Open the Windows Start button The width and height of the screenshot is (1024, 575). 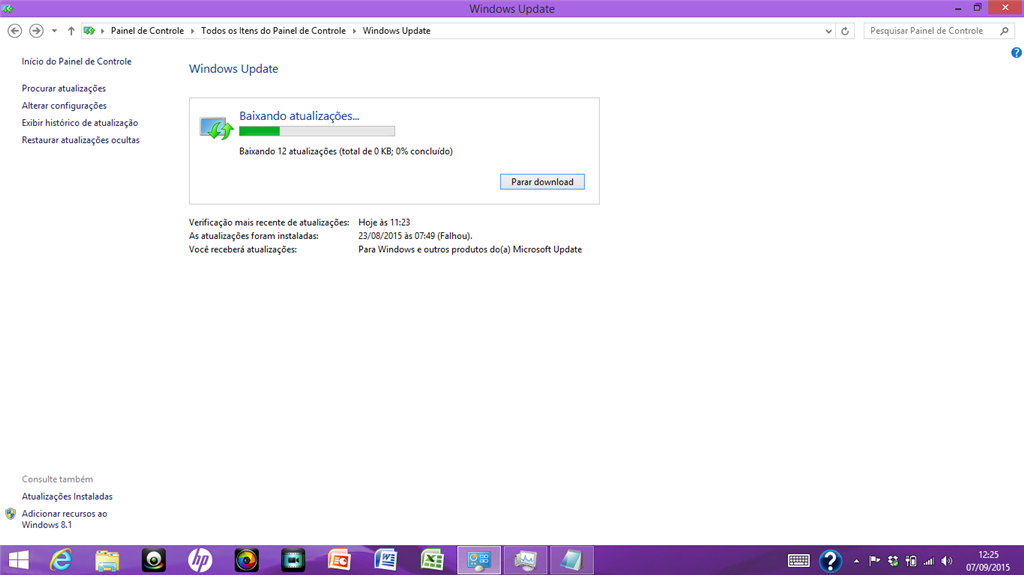[18, 560]
